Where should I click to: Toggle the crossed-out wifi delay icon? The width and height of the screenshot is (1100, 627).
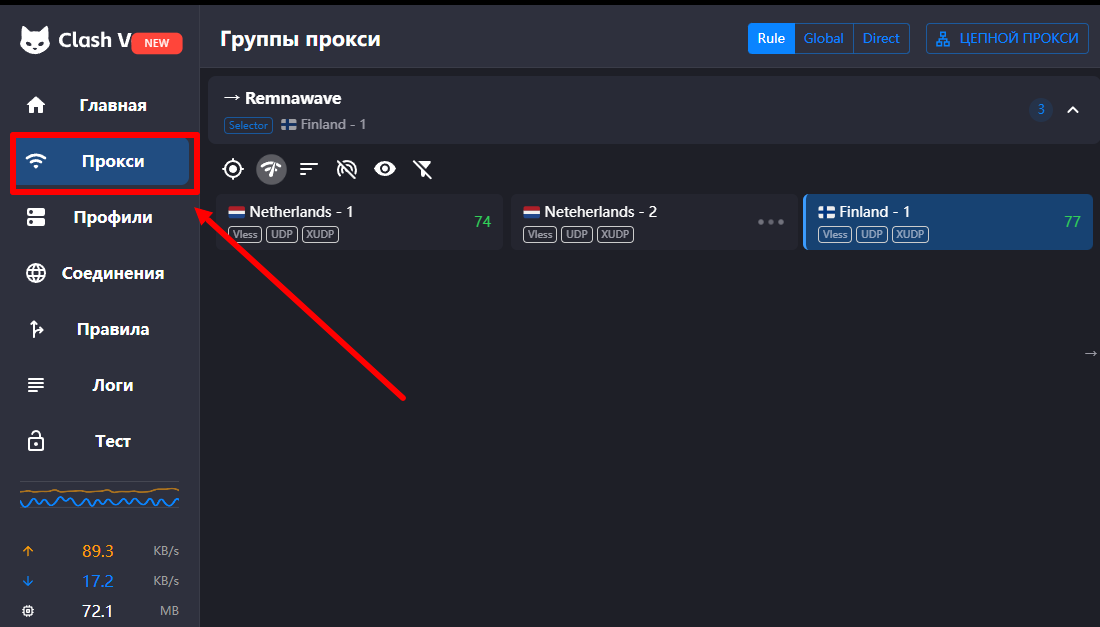click(347, 169)
